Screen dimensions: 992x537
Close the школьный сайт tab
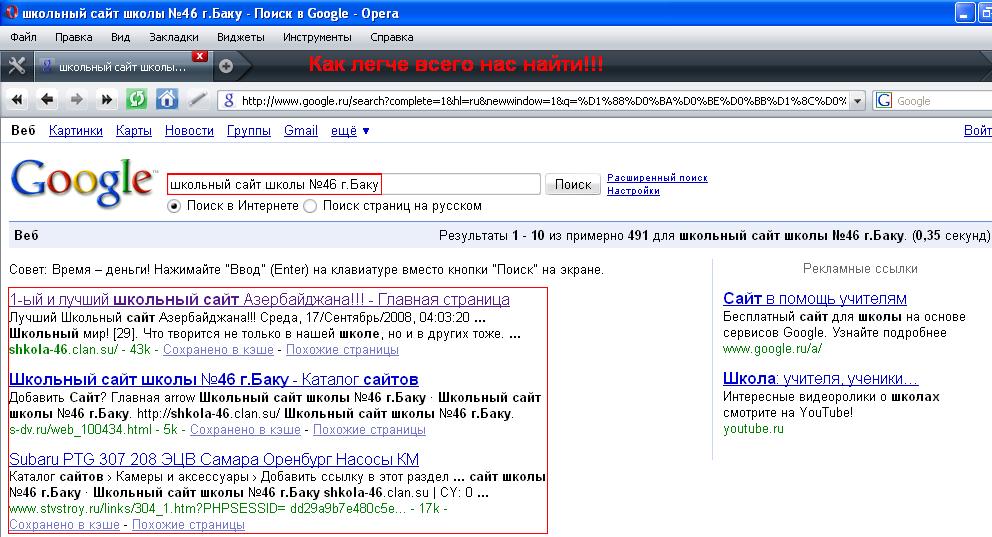pyautogui.click(x=199, y=56)
